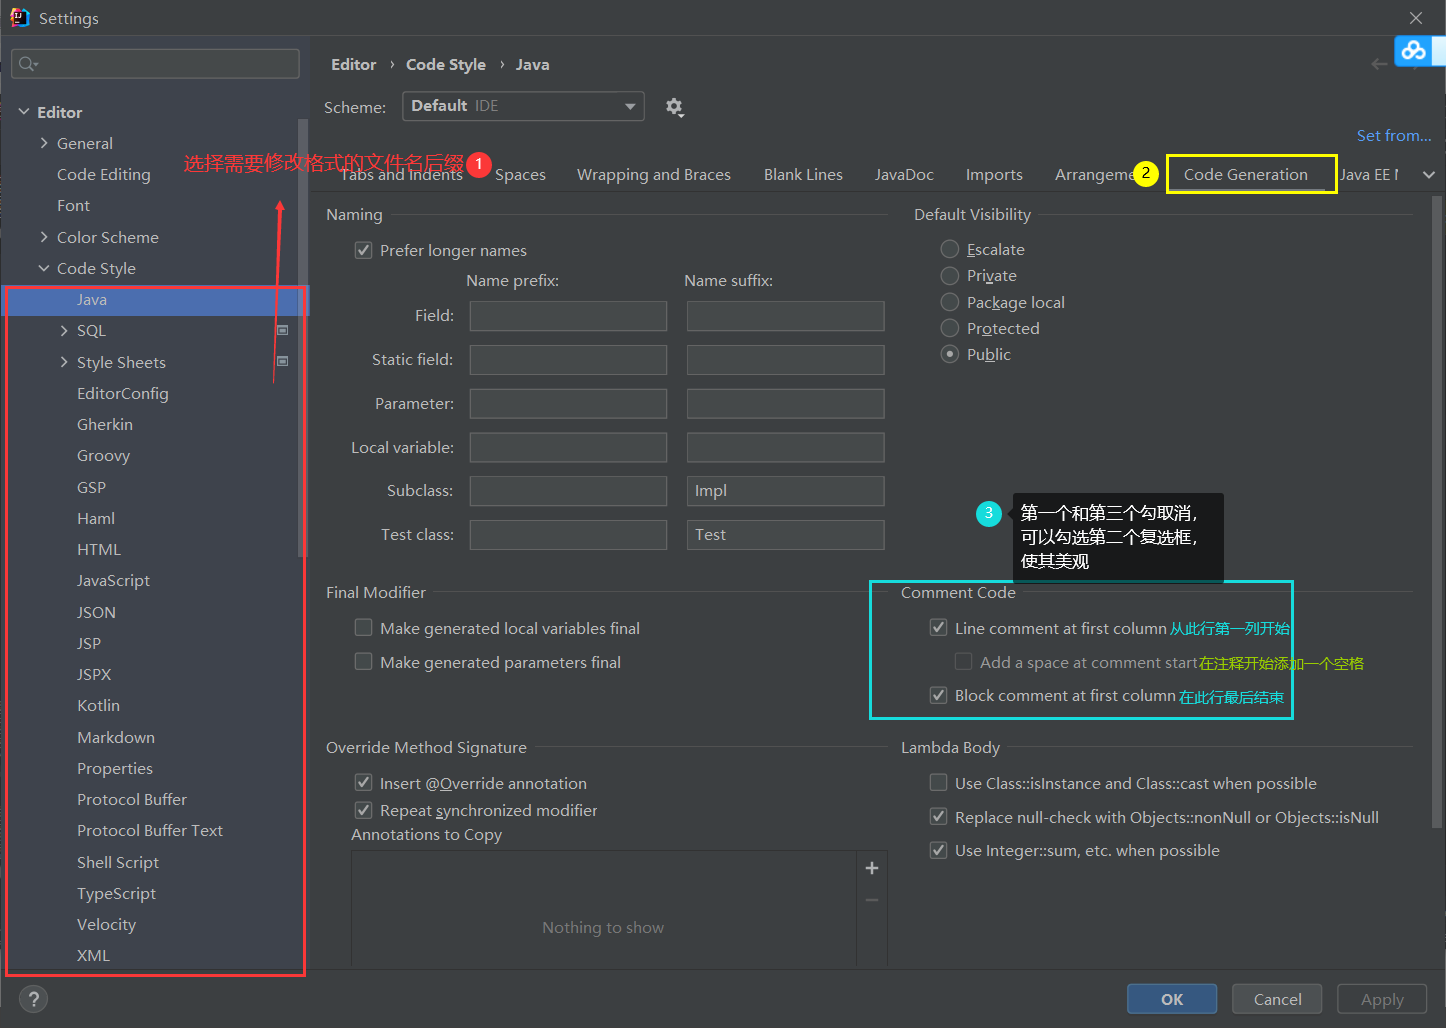Image resolution: width=1446 pixels, height=1028 pixels.
Task: Select Protected visibility radio button
Action: (x=950, y=328)
